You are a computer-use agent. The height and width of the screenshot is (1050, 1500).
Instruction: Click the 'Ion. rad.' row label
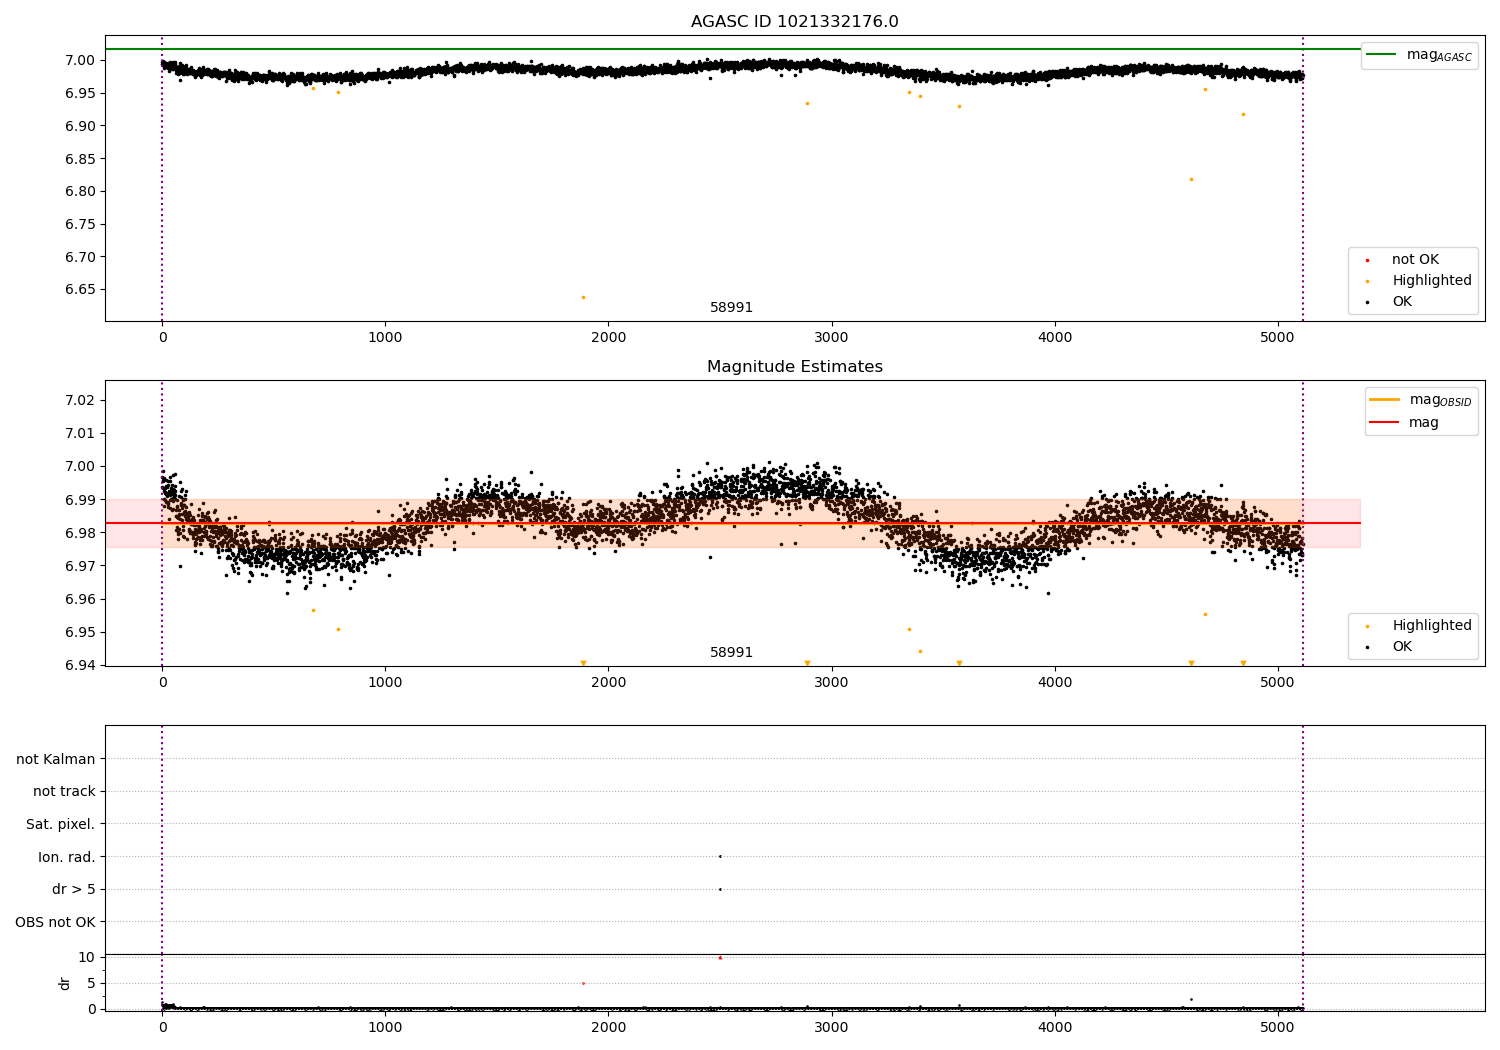(67, 857)
